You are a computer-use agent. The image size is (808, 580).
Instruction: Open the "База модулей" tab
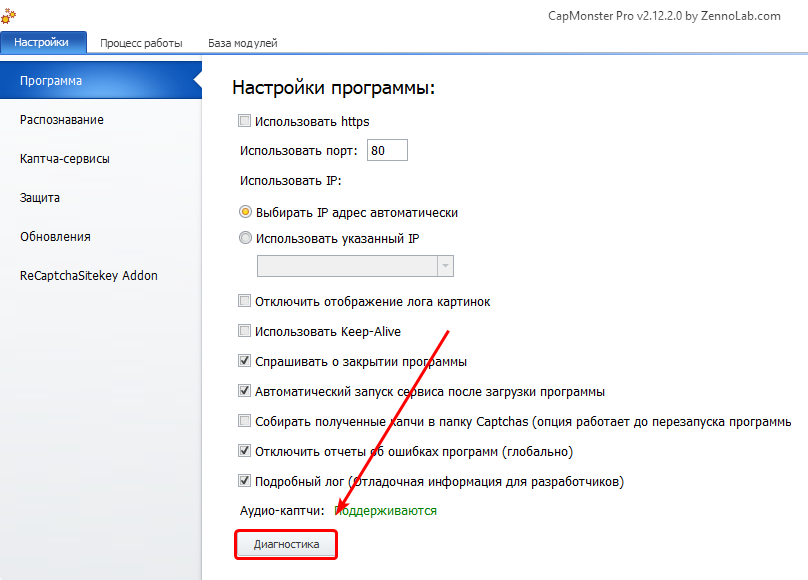242,43
